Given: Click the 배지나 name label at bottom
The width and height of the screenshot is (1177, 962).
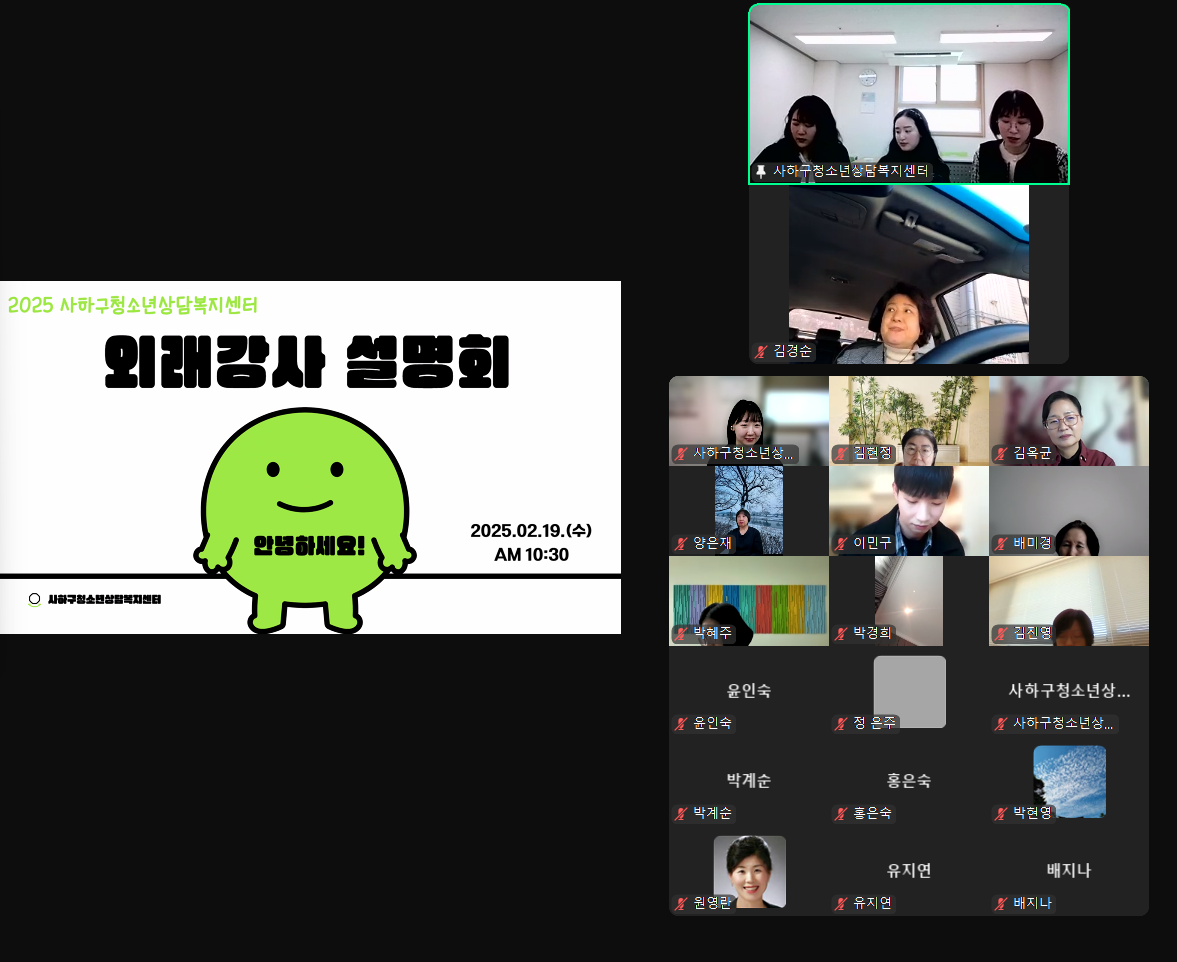Looking at the screenshot, I should point(1032,904).
